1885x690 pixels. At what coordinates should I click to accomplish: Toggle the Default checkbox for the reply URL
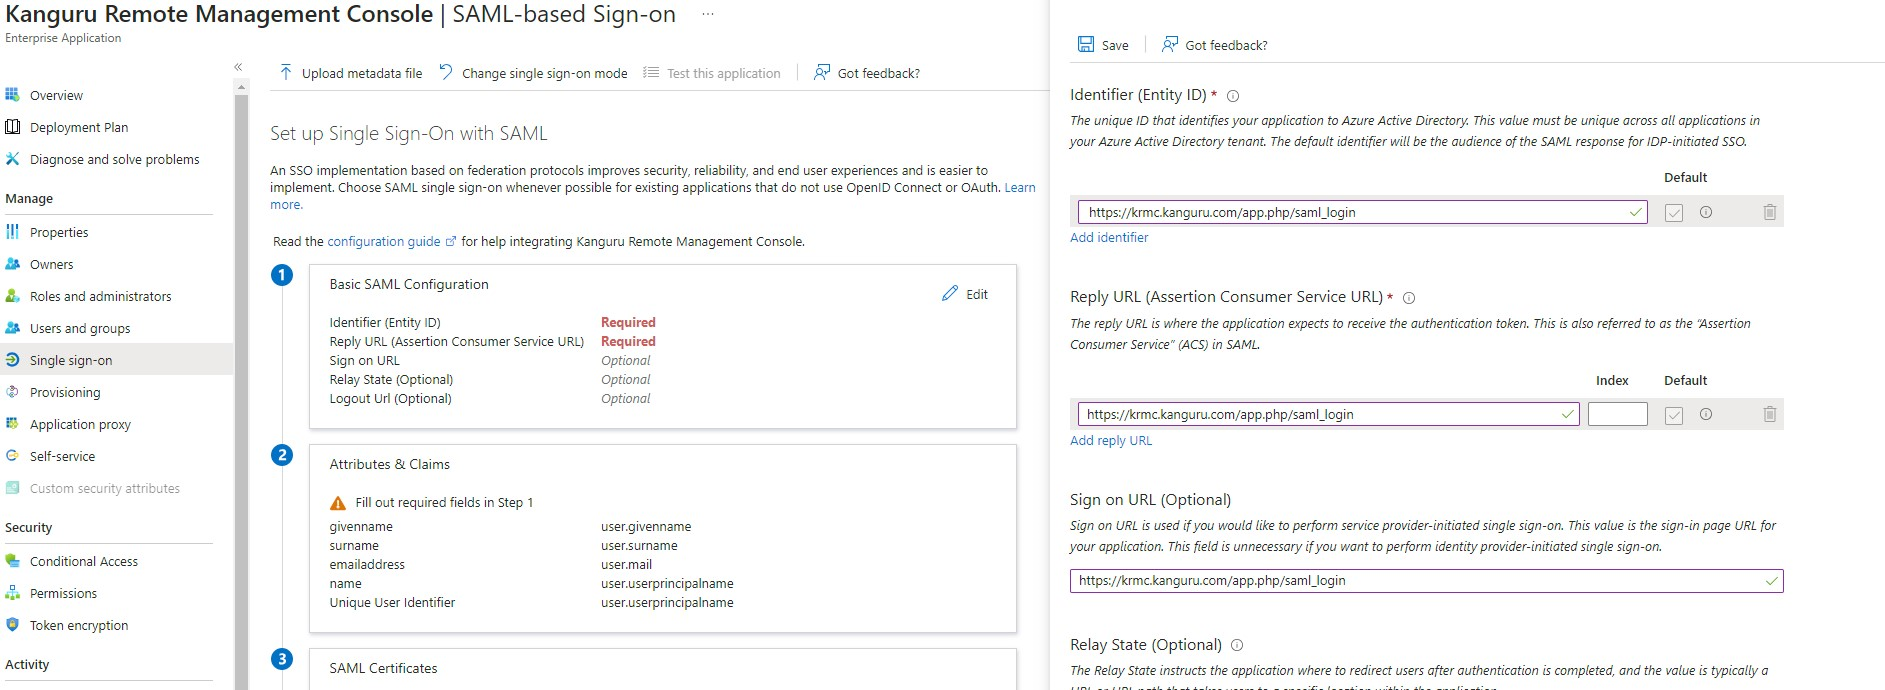(x=1674, y=415)
